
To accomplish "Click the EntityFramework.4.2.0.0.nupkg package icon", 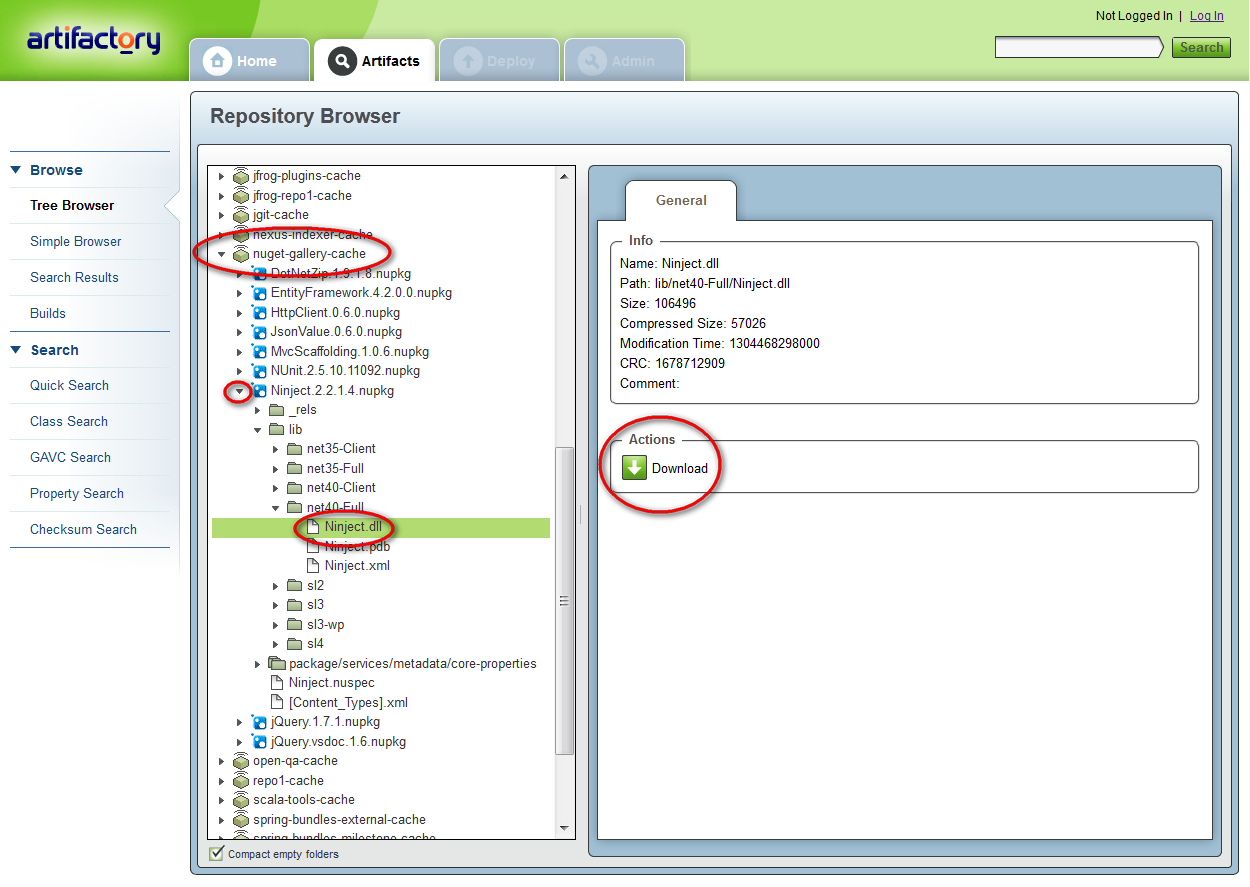I will click(x=259, y=293).
